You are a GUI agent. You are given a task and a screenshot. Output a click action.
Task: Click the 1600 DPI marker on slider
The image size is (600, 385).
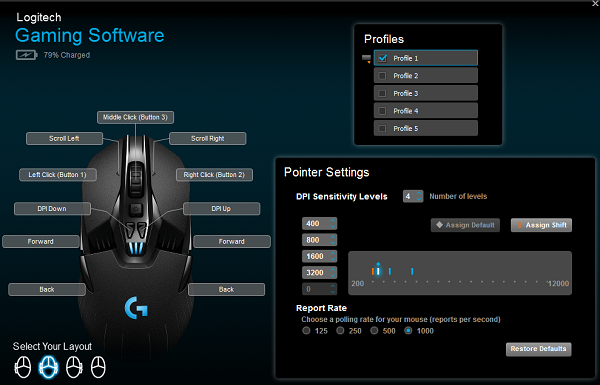[x=390, y=271]
